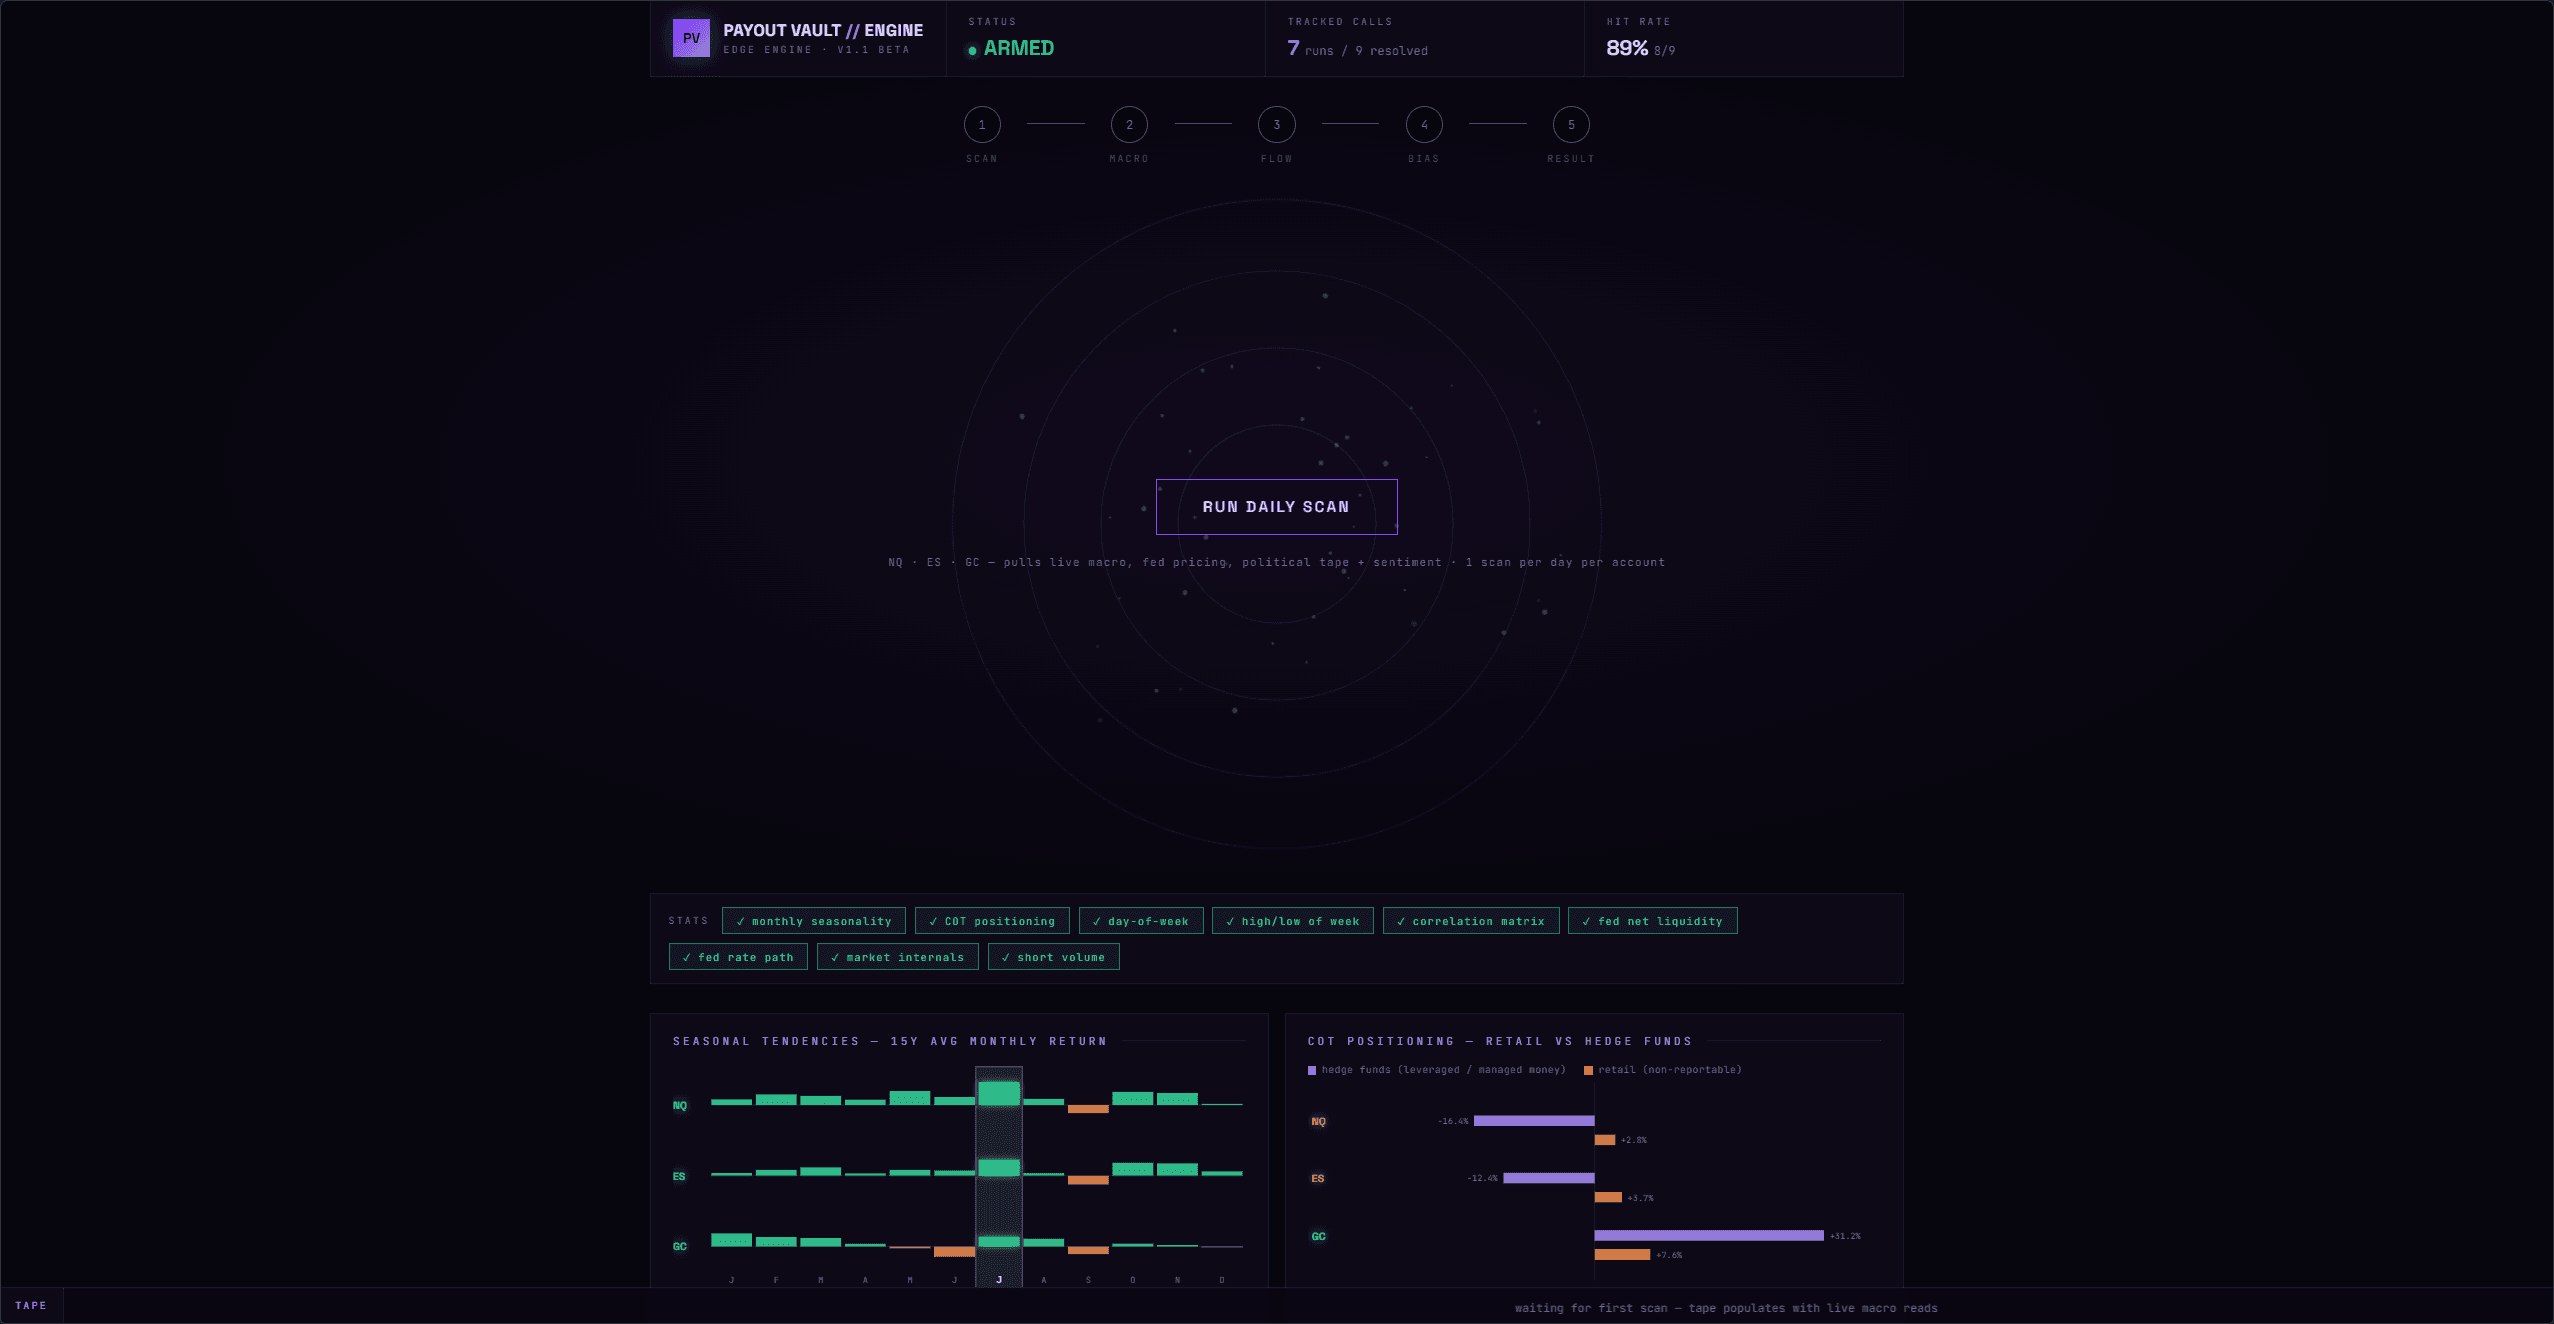
Task: Toggle high/low of week stat chip
Action: point(1293,921)
